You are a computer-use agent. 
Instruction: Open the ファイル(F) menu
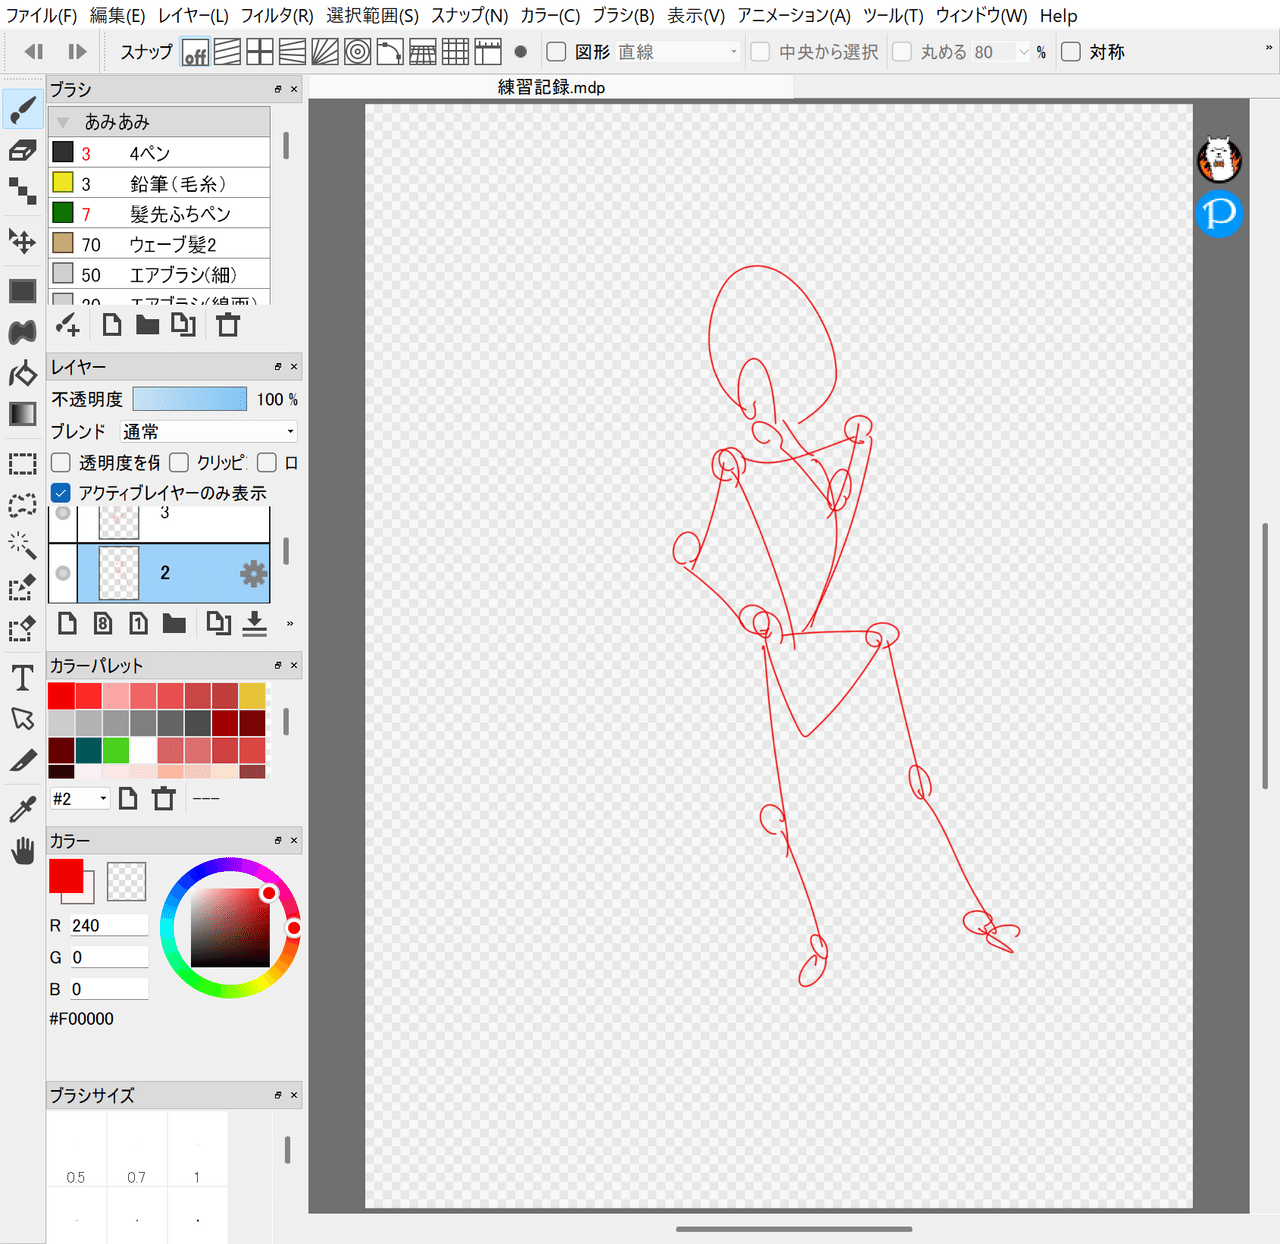coord(41,16)
